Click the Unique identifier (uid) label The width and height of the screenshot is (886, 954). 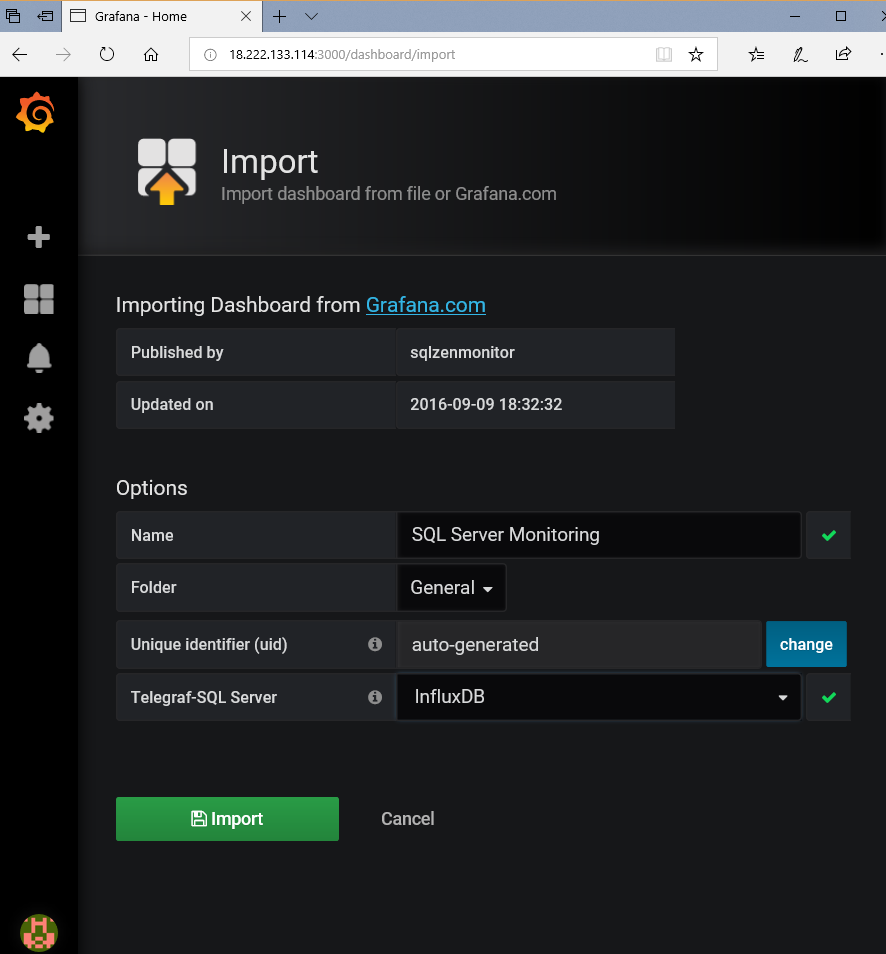pyautogui.click(x=209, y=644)
